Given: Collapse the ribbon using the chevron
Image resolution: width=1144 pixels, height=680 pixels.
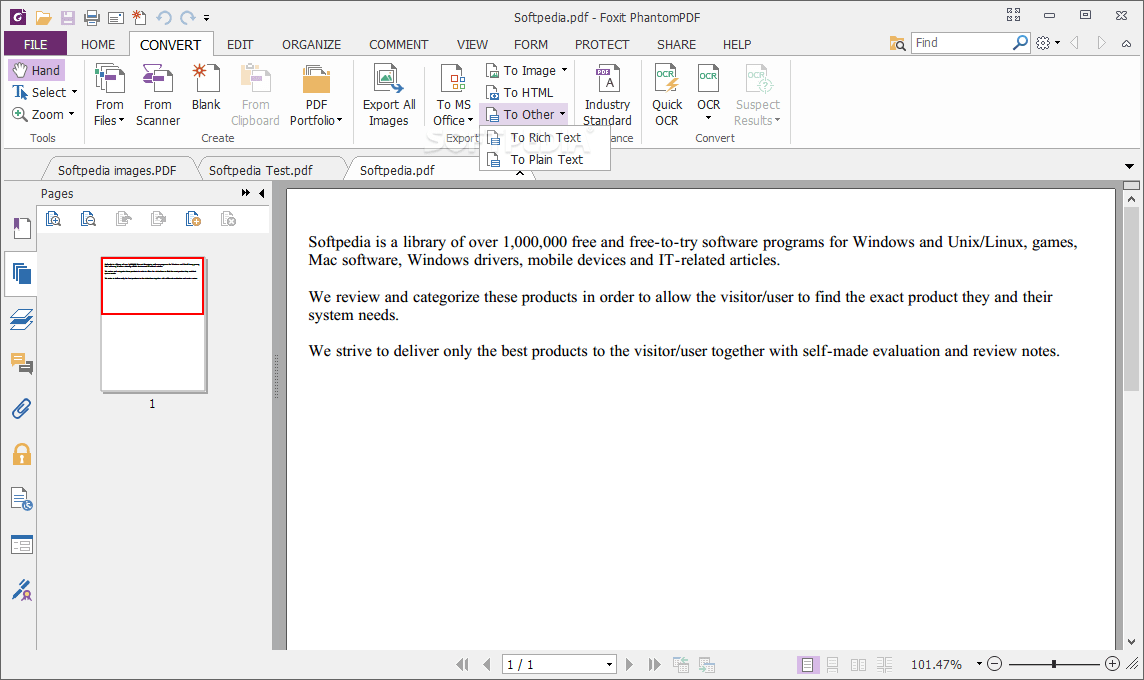Looking at the screenshot, I should (x=1126, y=44).
